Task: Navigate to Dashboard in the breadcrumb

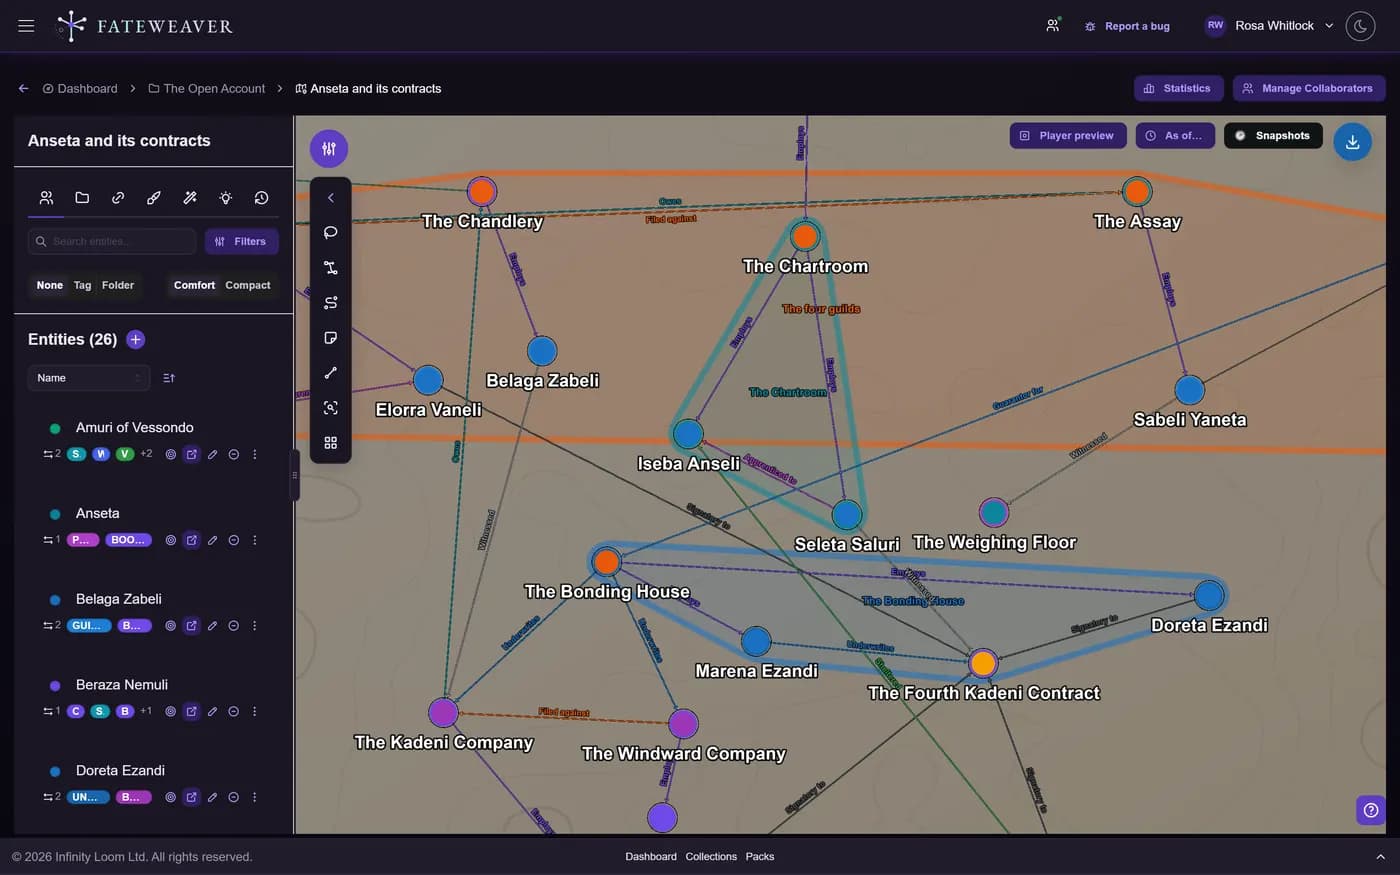Action: tap(80, 88)
